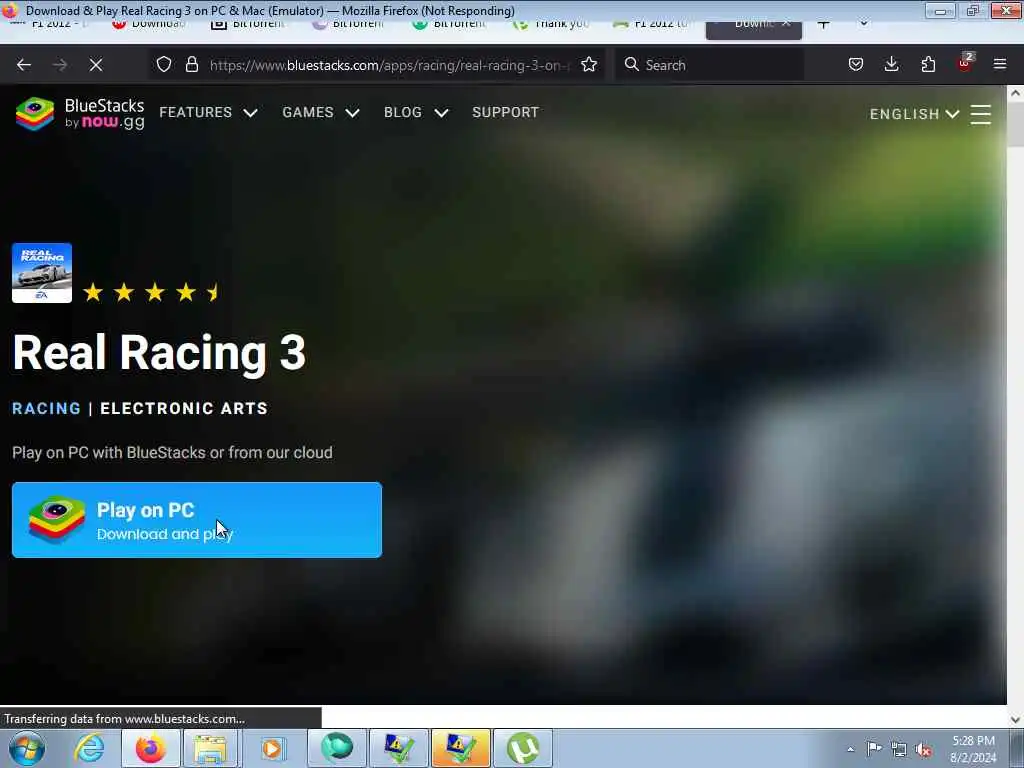This screenshot has height=768, width=1024.
Task: Switch to Firefox on the taskbar
Action: [150, 748]
